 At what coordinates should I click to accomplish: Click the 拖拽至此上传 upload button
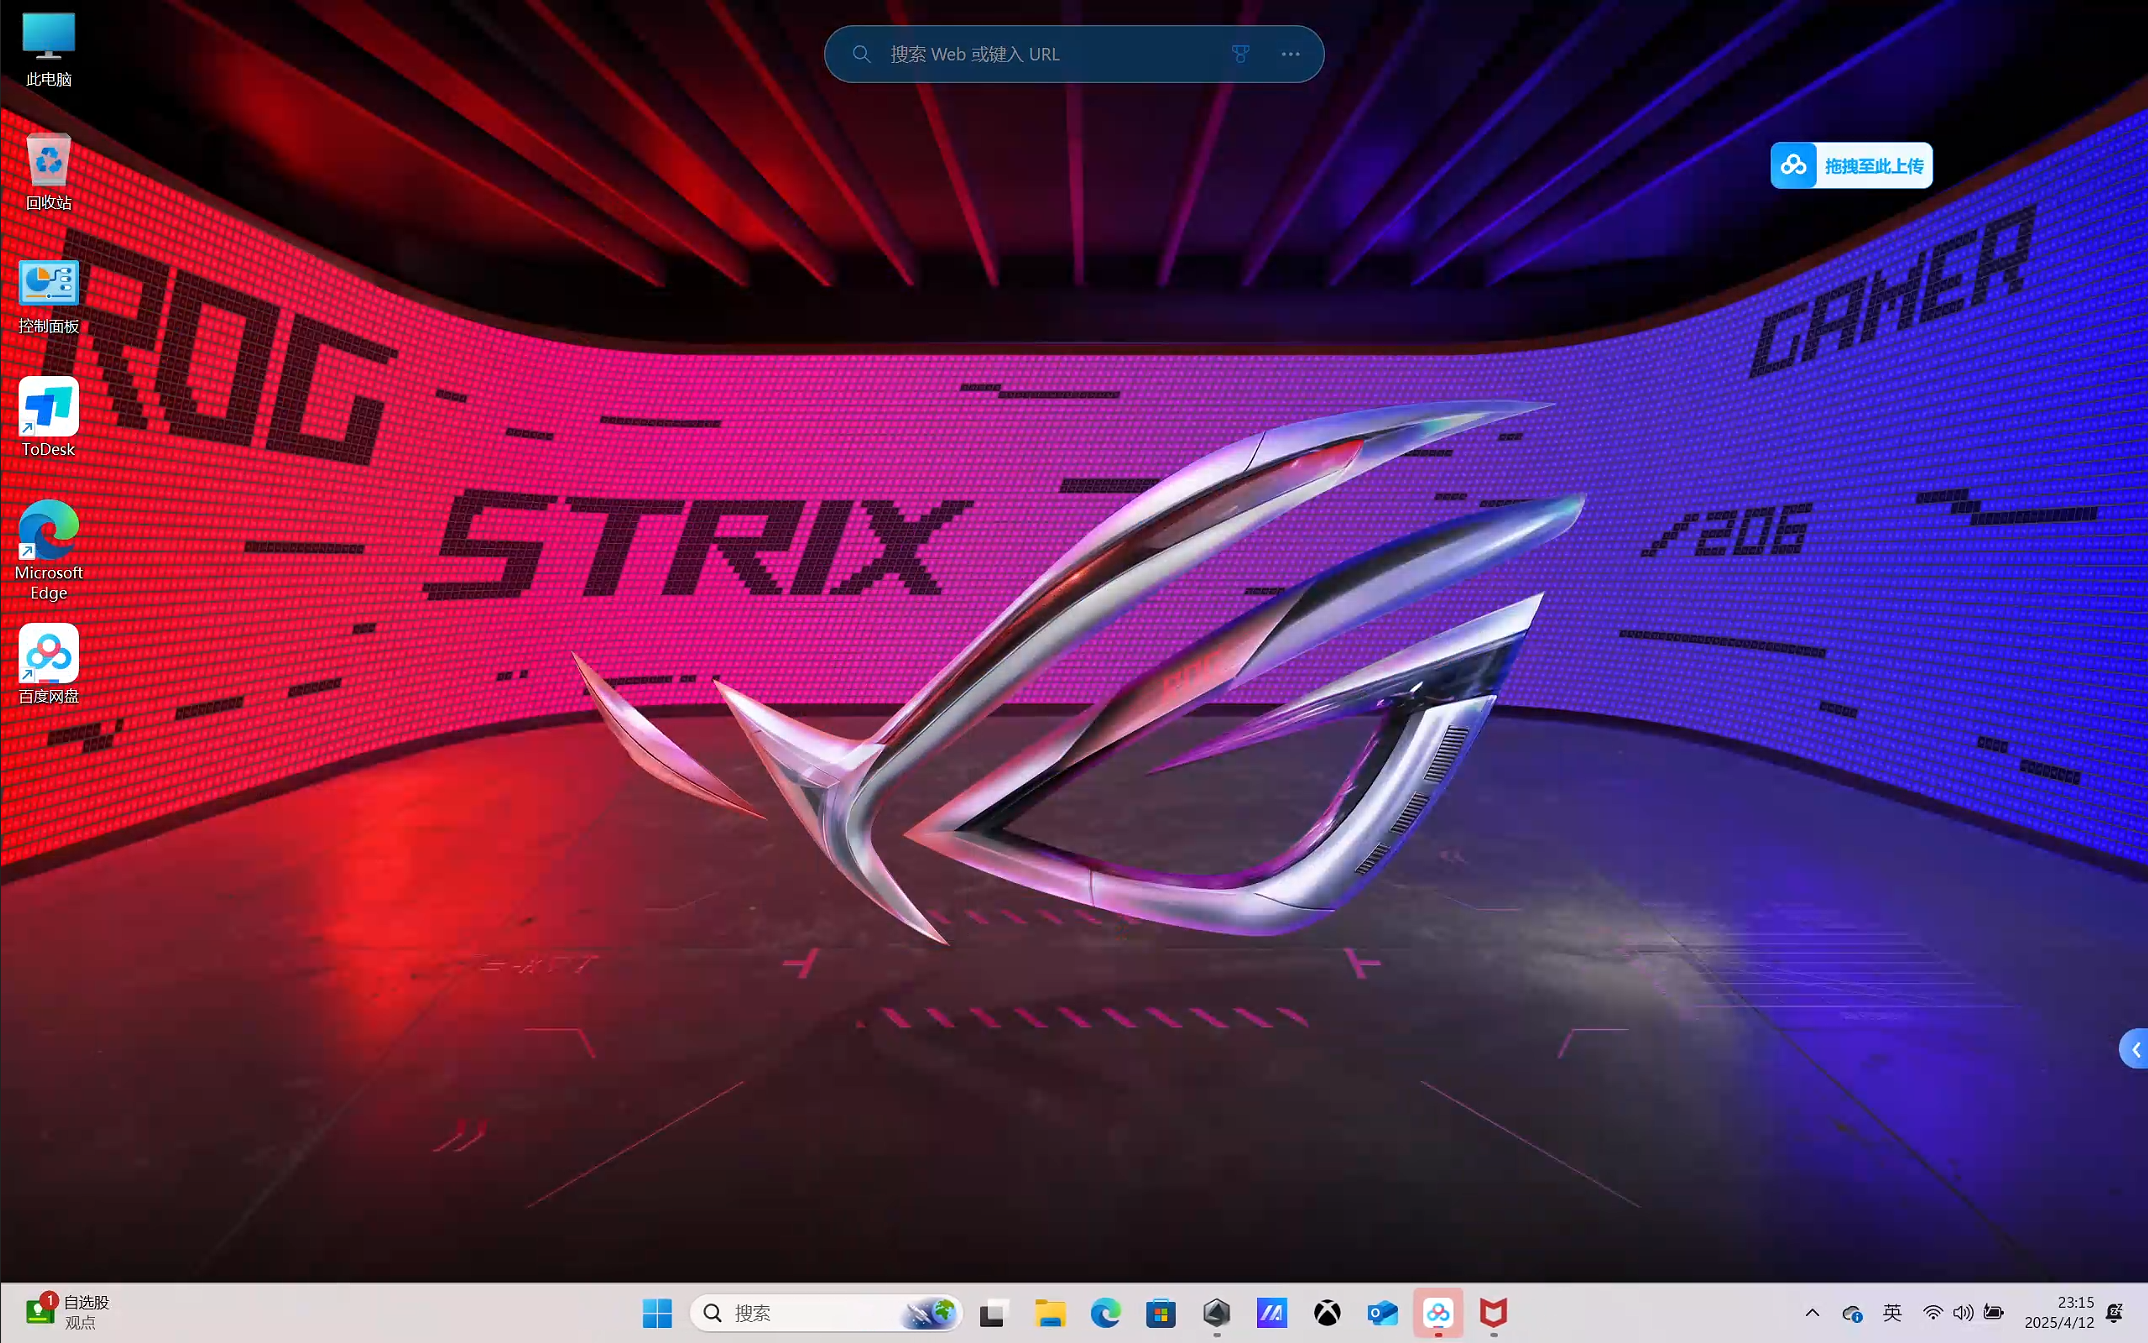pos(1851,165)
